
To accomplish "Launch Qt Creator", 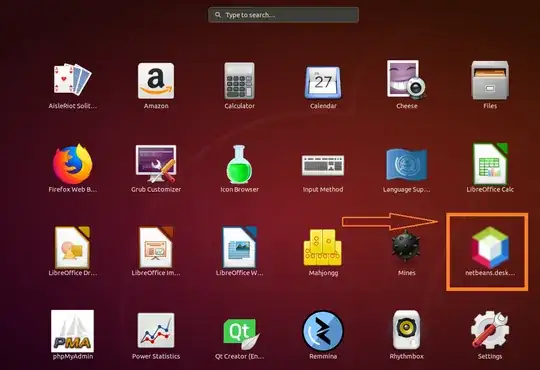I will coord(241,333).
